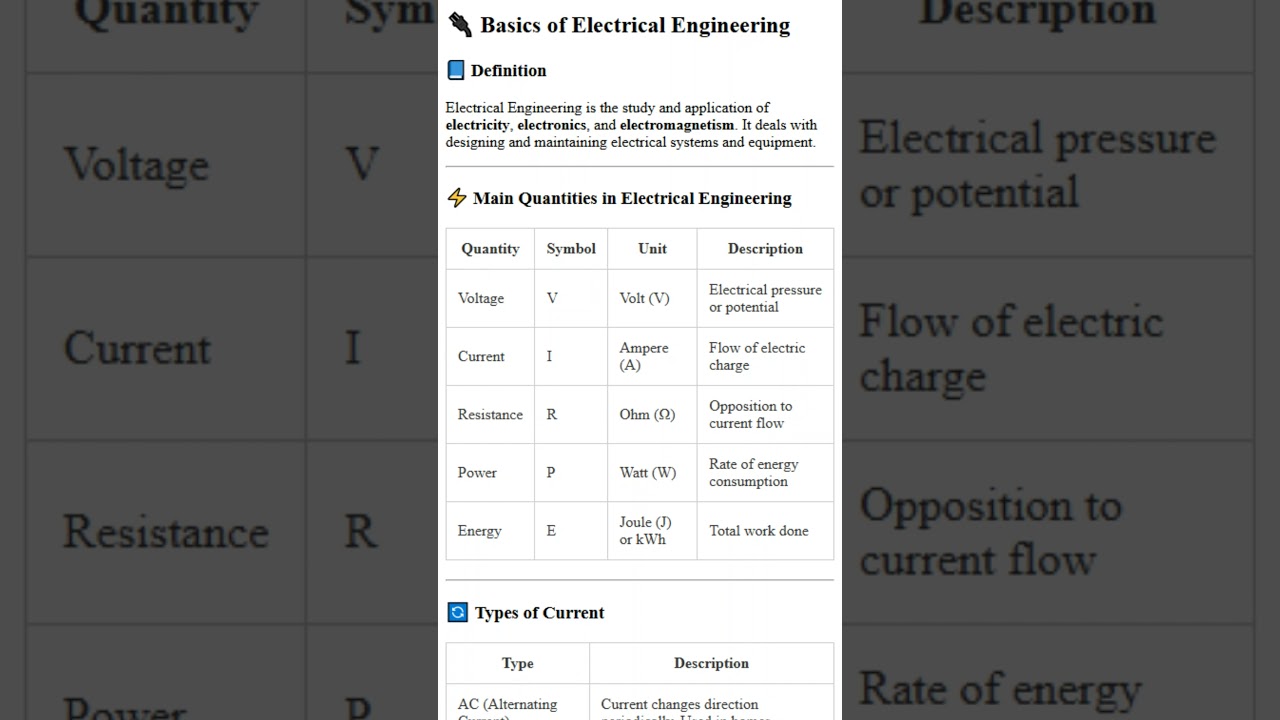
Task: Click the 'Ohm (Ω)' unit cell
Action: click(x=647, y=414)
